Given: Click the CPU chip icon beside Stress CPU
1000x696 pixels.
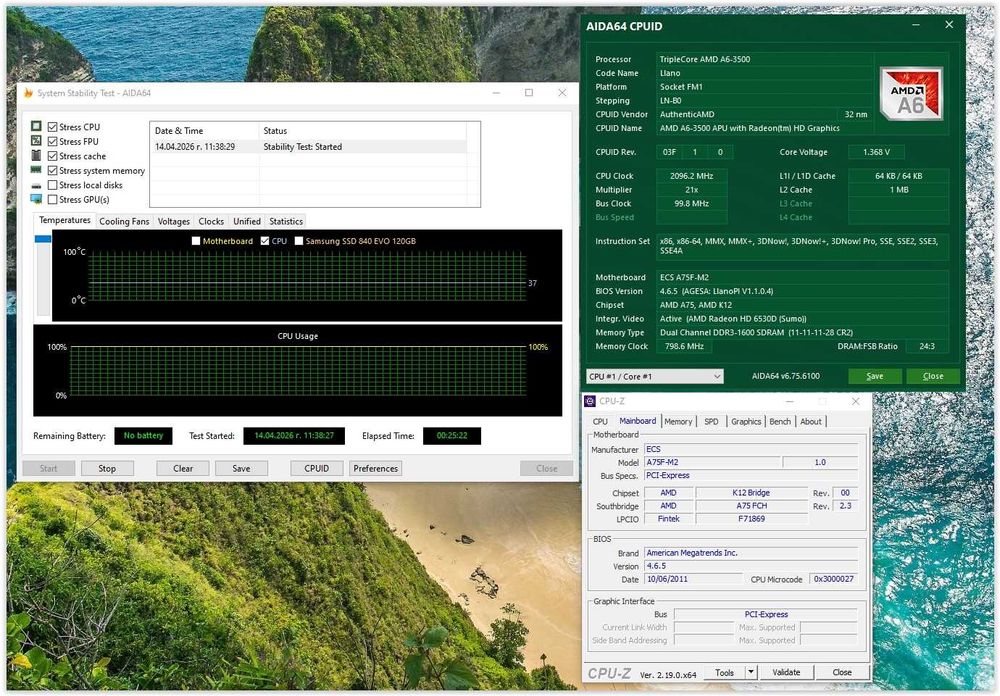Looking at the screenshot, I should [36, 126].
